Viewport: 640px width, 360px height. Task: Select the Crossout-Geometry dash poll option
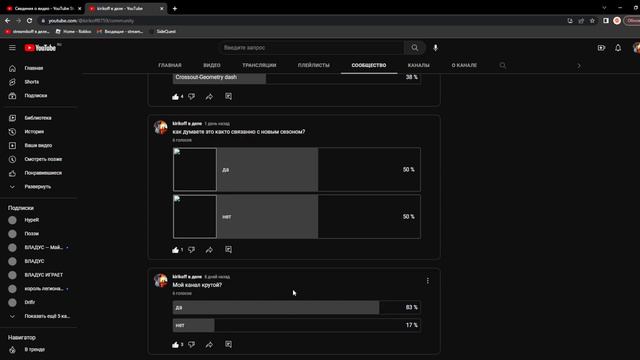297,78
